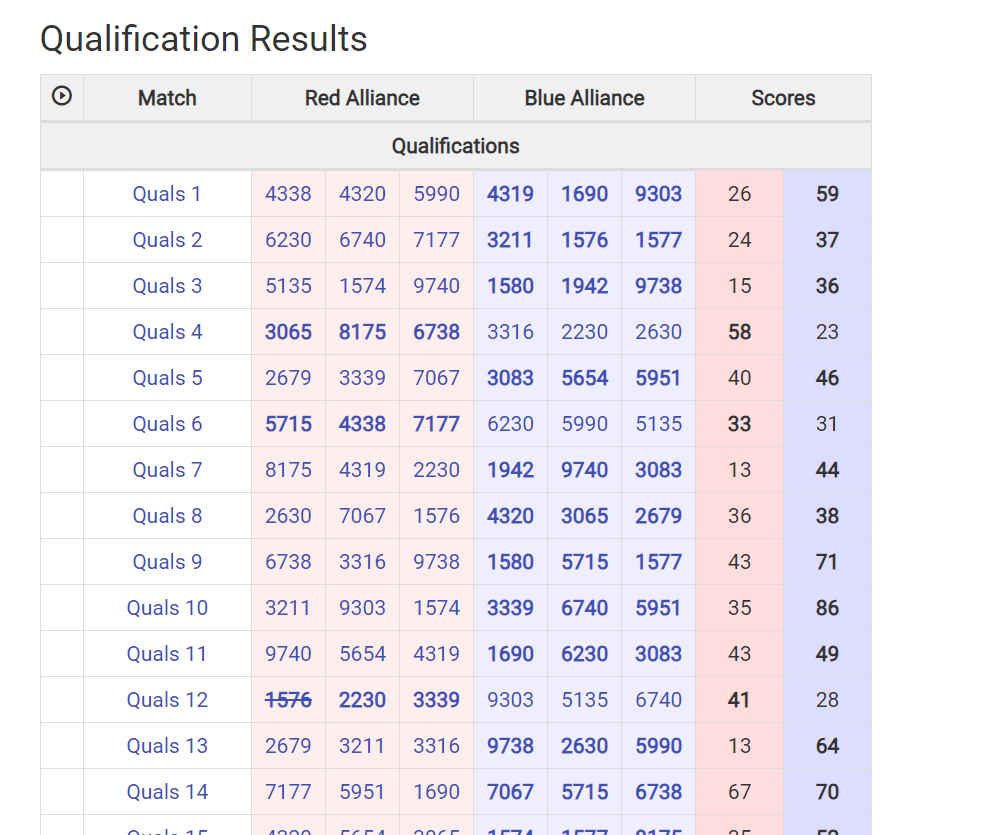Click the Blue Alliance column header
This screenshot has height=835, width=1001.
click(584, 98)
